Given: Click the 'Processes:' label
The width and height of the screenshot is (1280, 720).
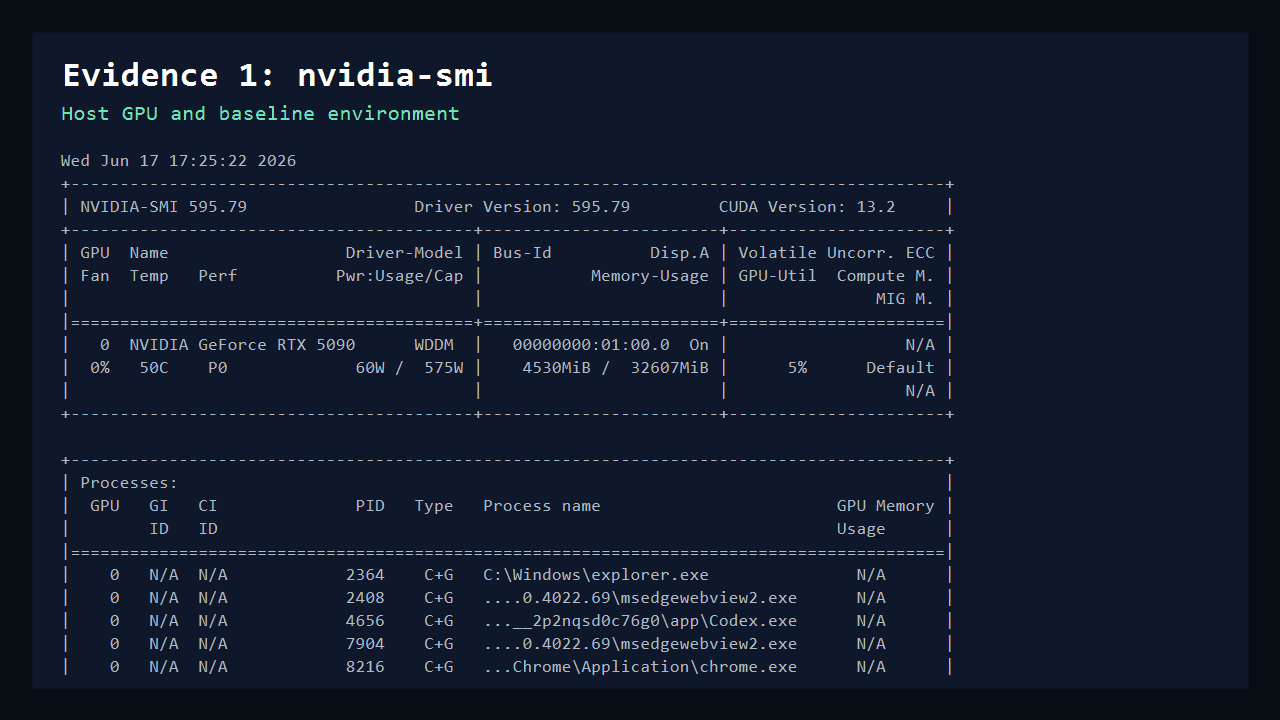Looking at the screenshot, I should coord(129,483).
